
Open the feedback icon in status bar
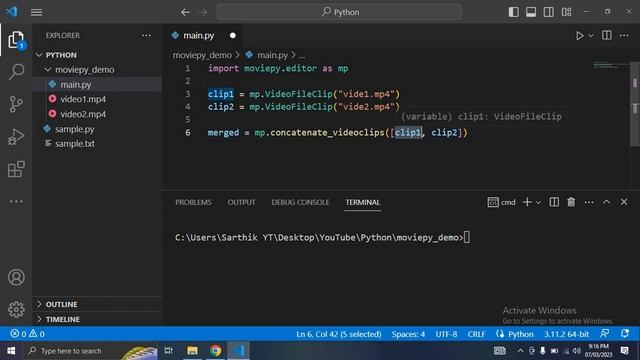[x=604, y=333]
